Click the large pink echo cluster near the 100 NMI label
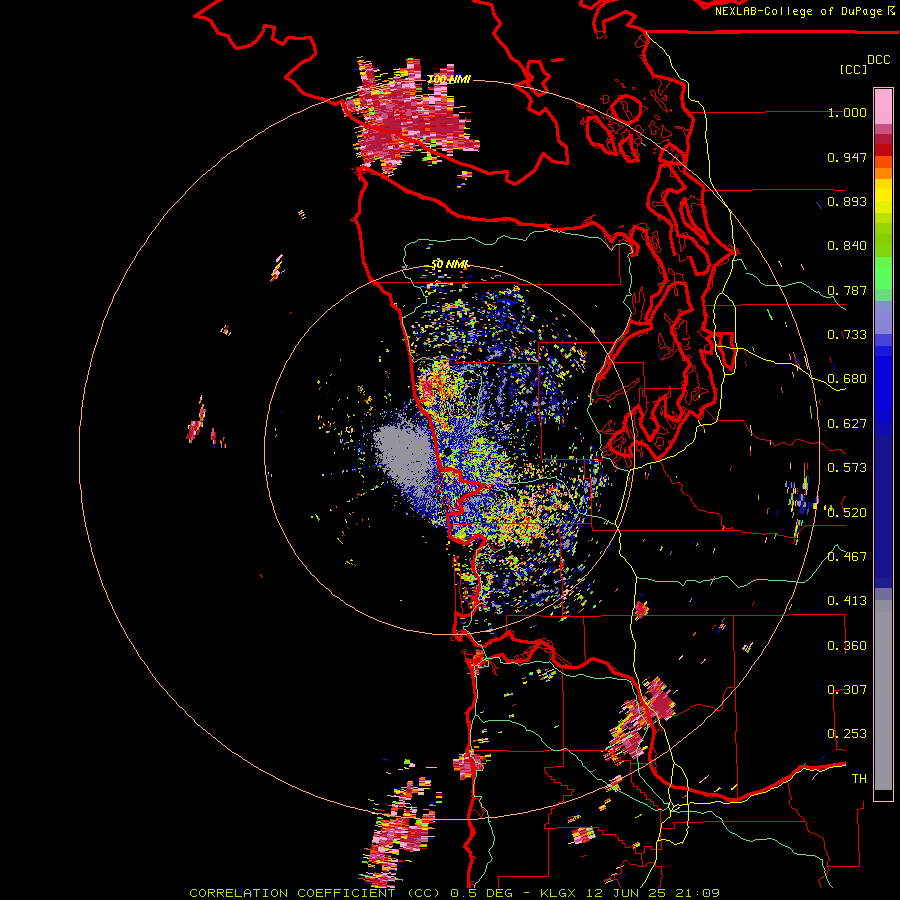This screenshot has height=900, width=900. tap(410, 118)
